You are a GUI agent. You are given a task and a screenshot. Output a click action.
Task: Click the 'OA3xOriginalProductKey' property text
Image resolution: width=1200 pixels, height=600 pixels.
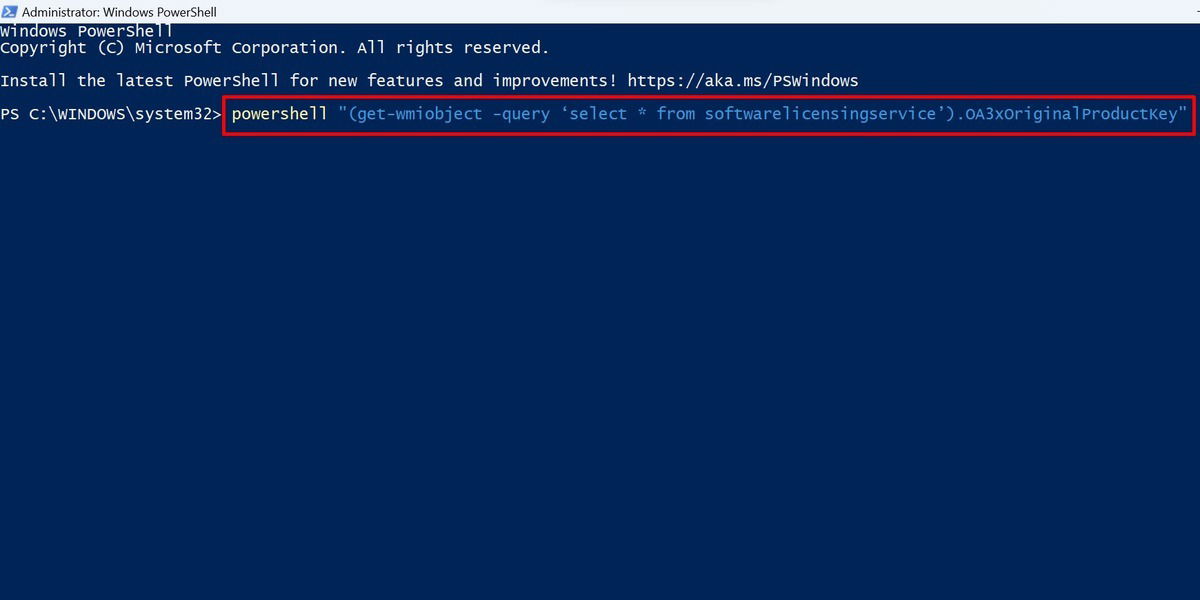(x=1071, y=114)
